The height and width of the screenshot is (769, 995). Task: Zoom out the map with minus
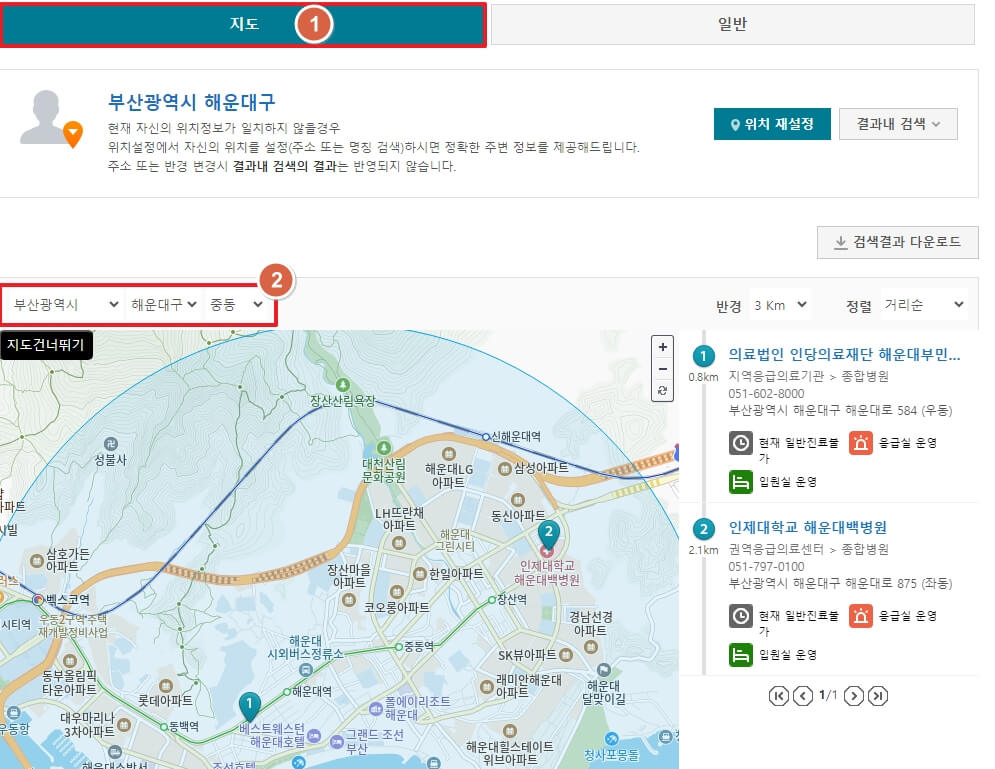(662, 369)
